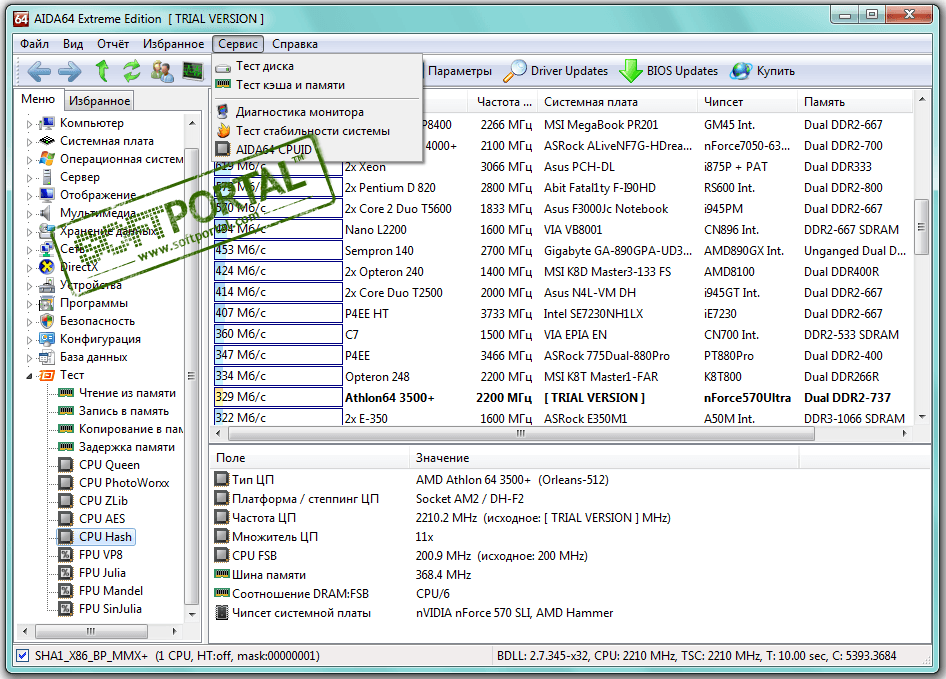
Task: Select CPU AES benchmark icon
Action: click(66, 518)
